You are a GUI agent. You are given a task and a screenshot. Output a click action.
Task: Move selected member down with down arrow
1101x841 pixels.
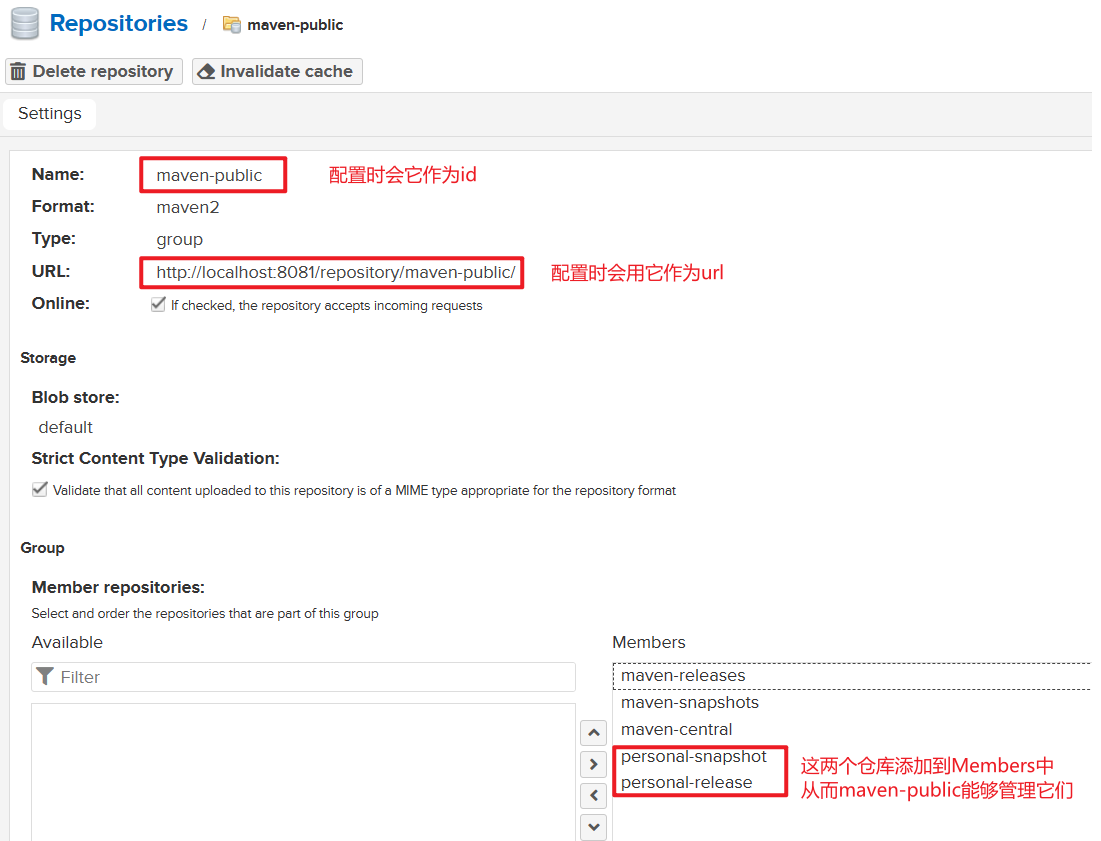593,827
